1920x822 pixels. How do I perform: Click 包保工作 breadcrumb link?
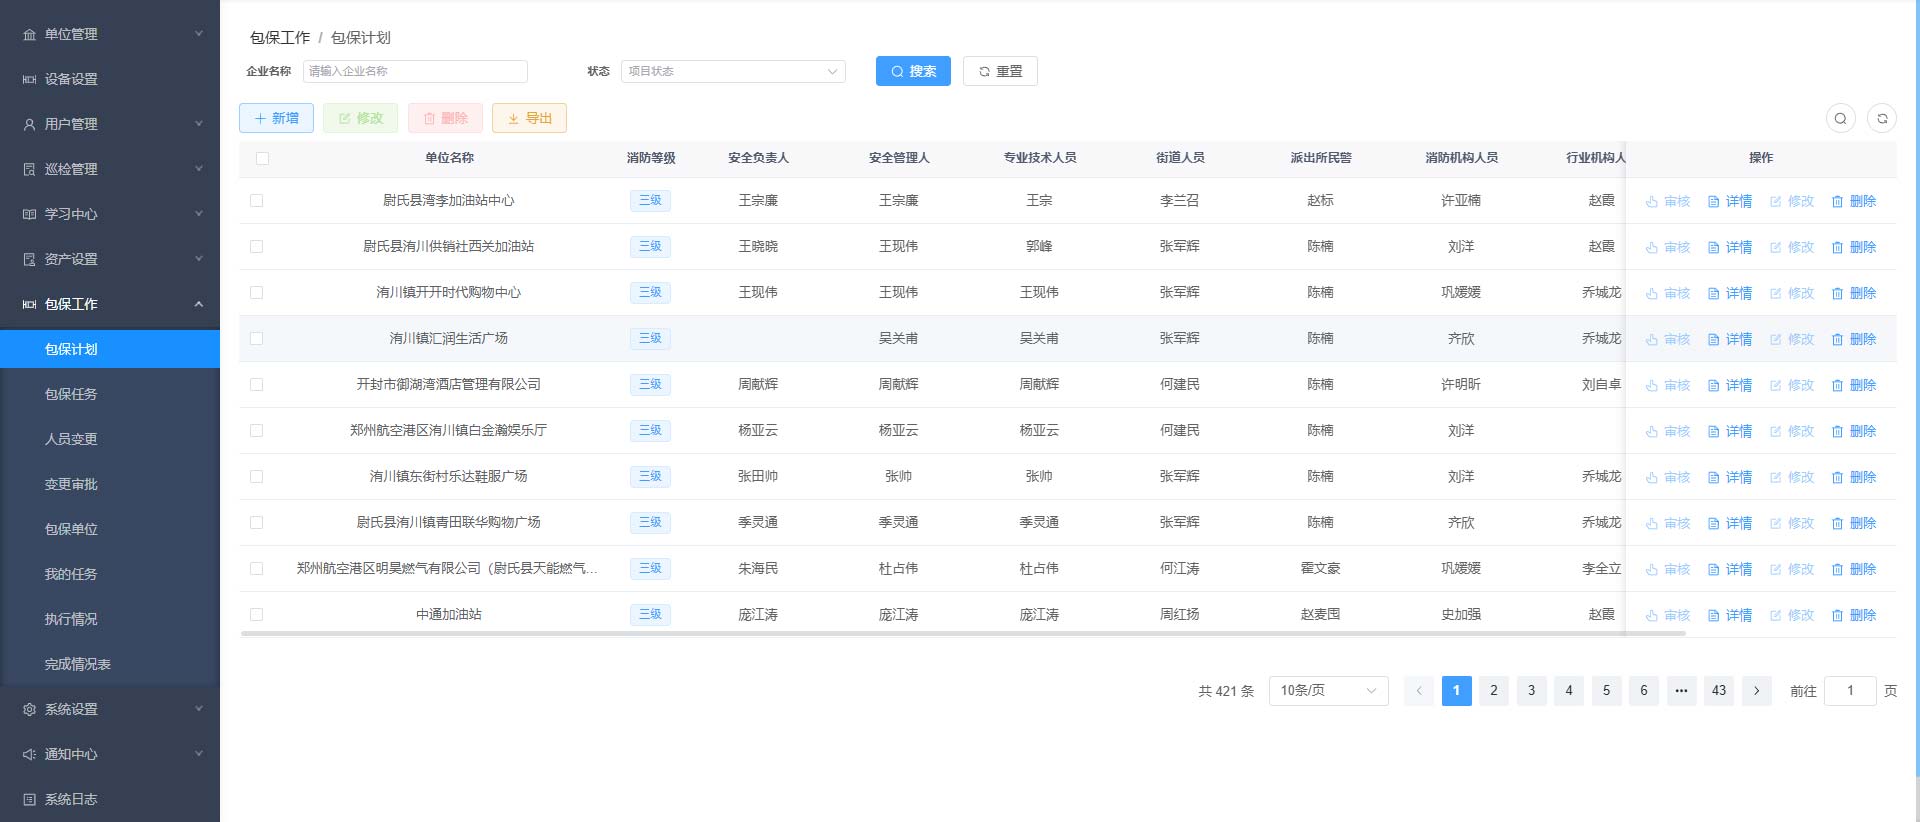tap(280, 38)
